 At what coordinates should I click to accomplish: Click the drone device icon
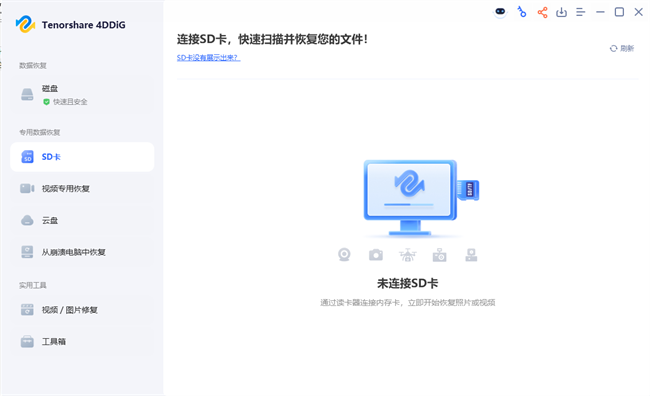tap(407, 255)
